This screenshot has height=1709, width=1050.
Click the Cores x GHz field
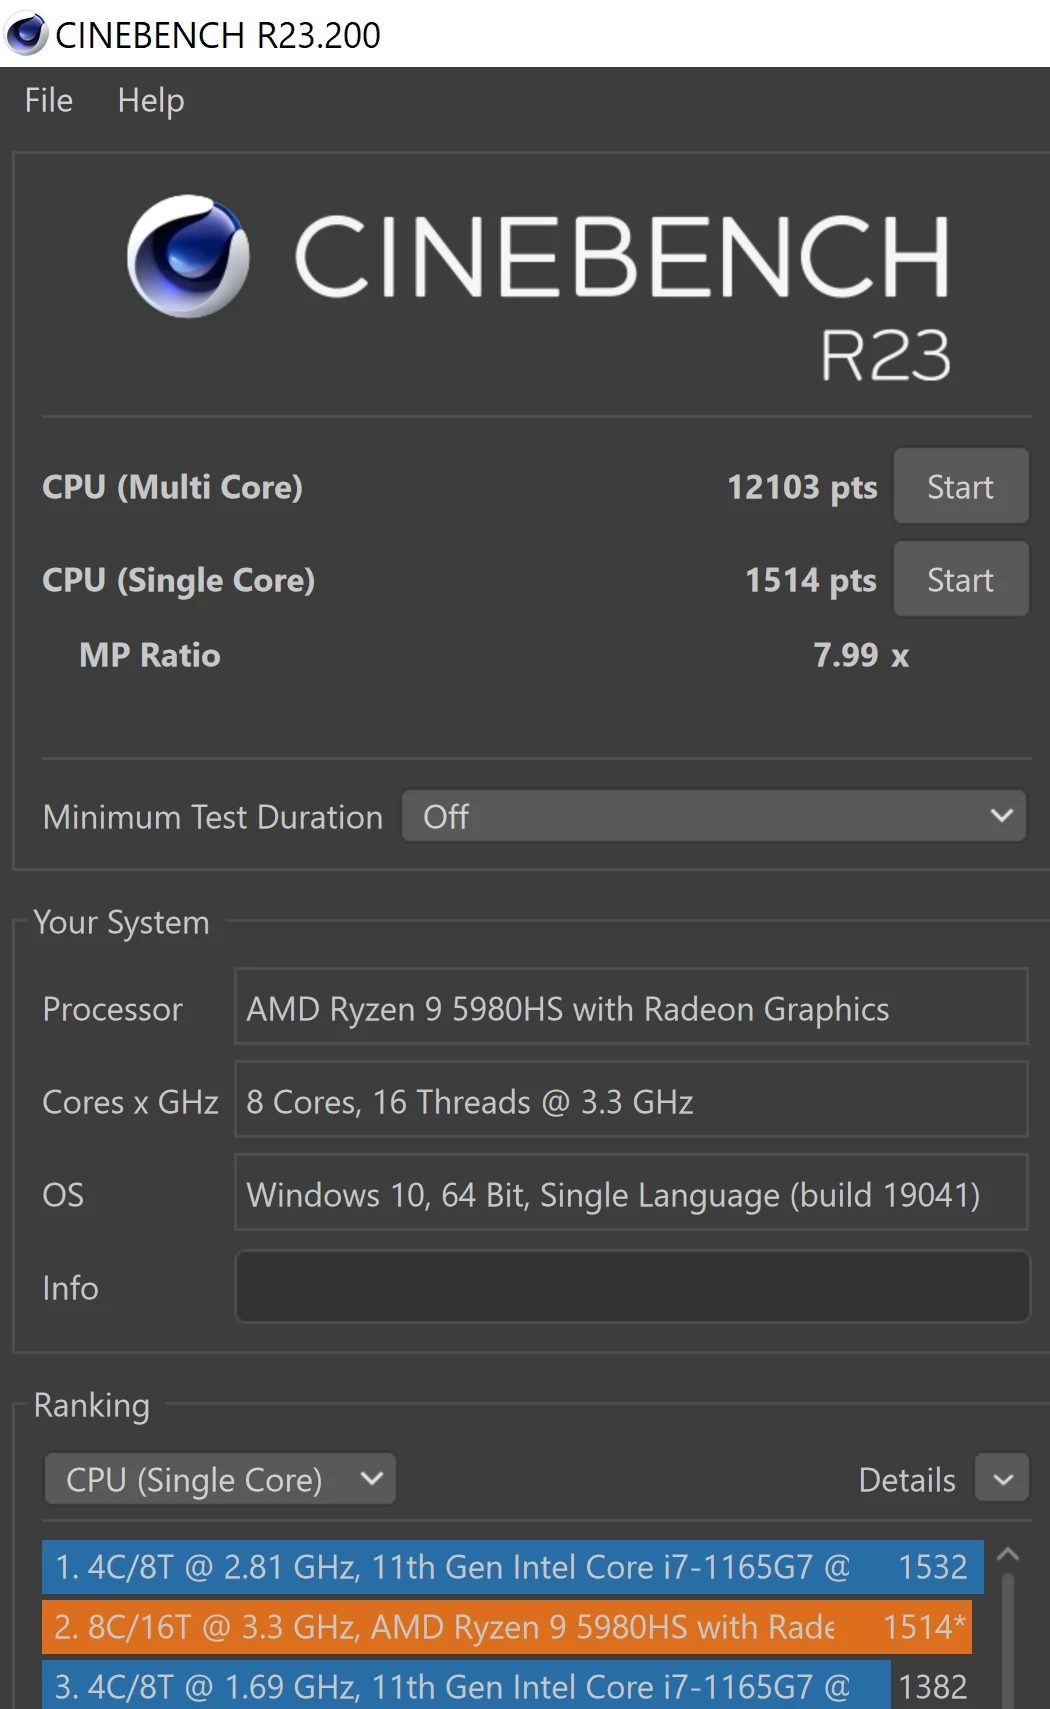pos(631,1100)
